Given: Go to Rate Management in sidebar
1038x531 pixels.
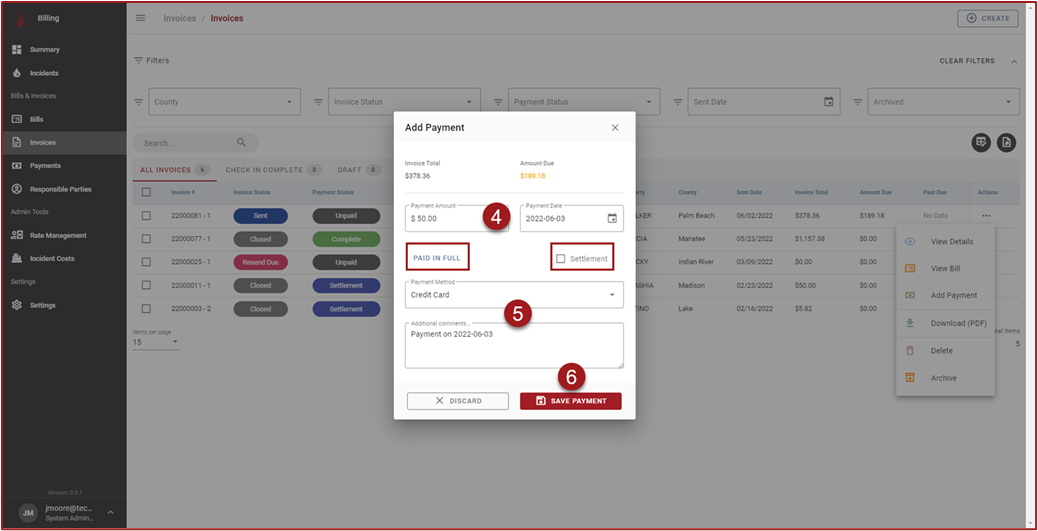Looking at the screenshot, I should tap(57, 235).
